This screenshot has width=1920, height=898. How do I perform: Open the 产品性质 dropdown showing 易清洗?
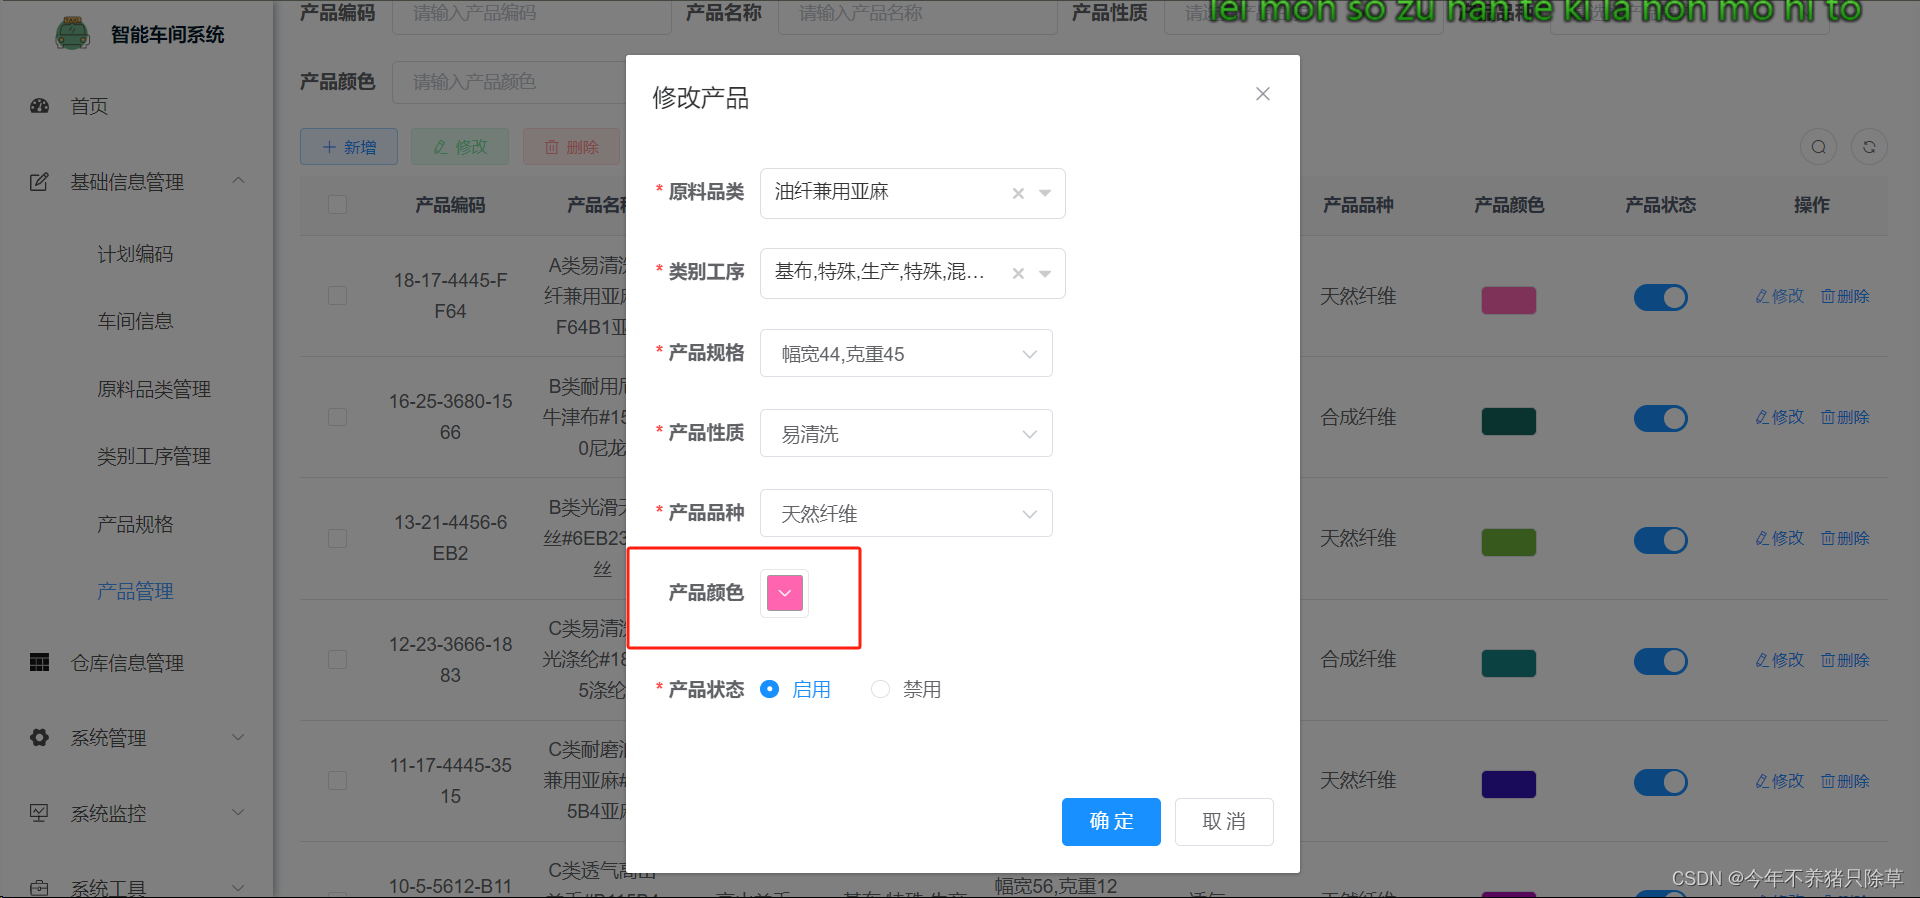(906, 433)
